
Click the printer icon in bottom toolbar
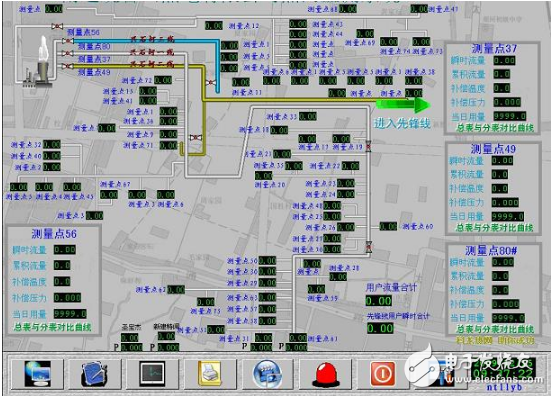[210, 374]
